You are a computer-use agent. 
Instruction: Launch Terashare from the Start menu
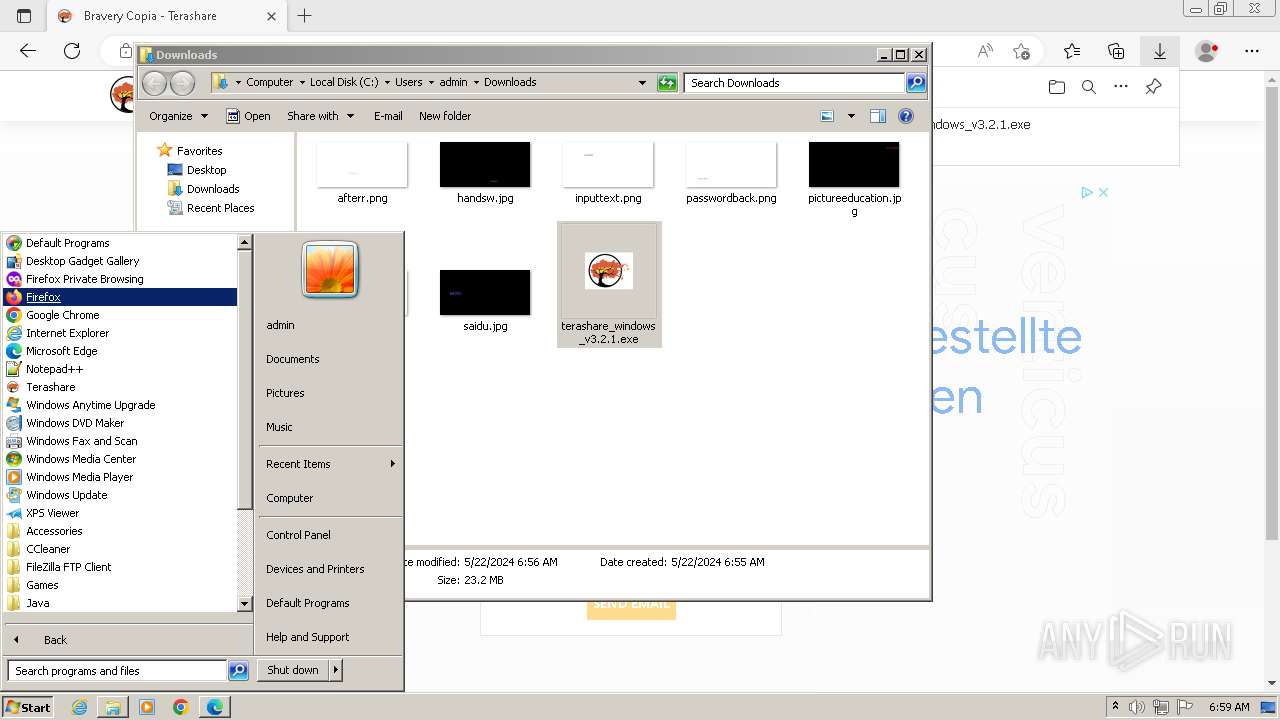120,387
